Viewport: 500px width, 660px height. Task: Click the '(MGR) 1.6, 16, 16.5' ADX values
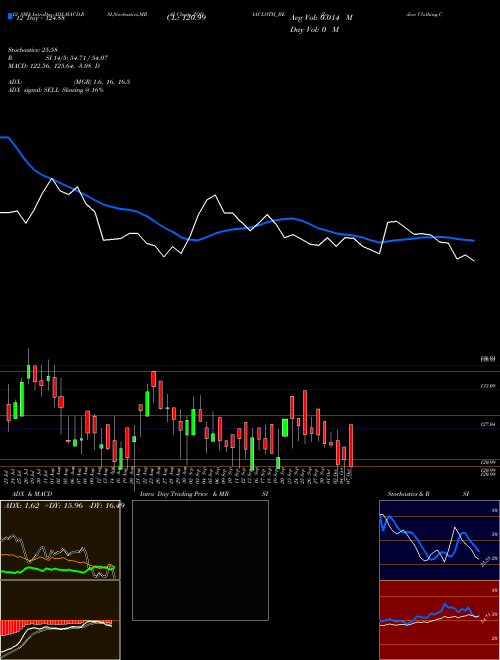101,82
